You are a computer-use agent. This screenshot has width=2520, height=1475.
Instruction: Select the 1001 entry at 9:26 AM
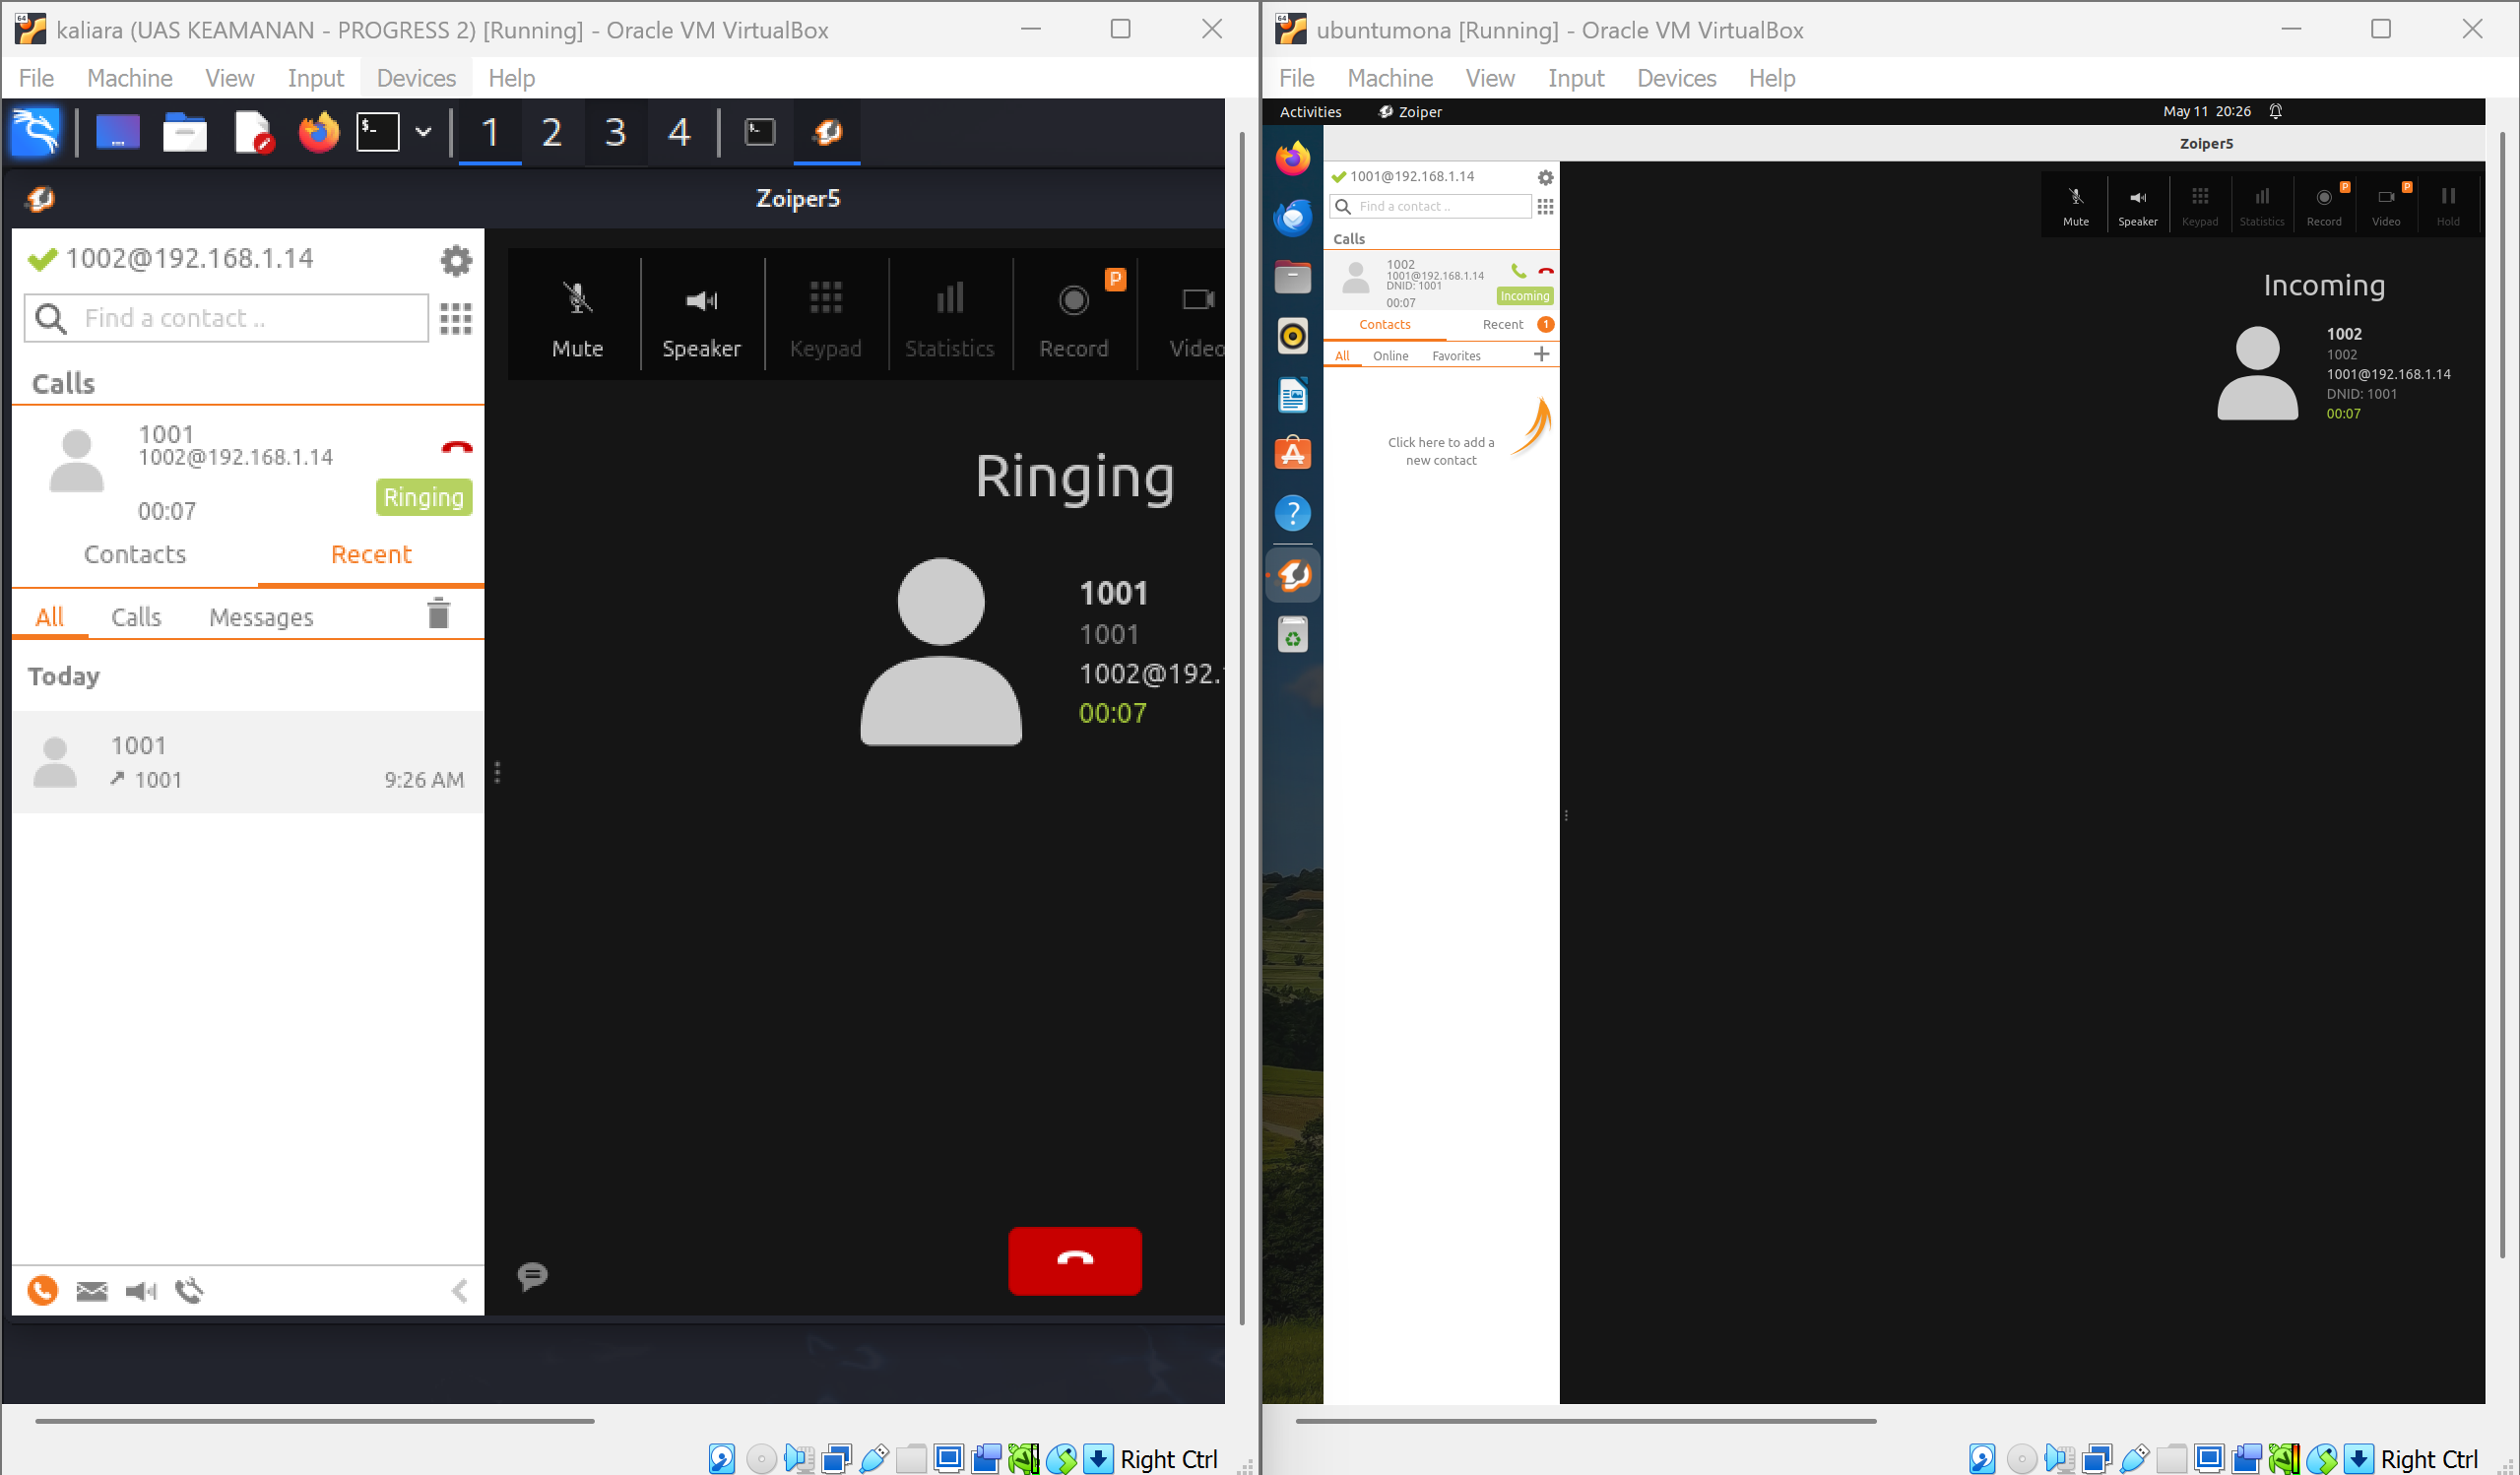point(248,762)
